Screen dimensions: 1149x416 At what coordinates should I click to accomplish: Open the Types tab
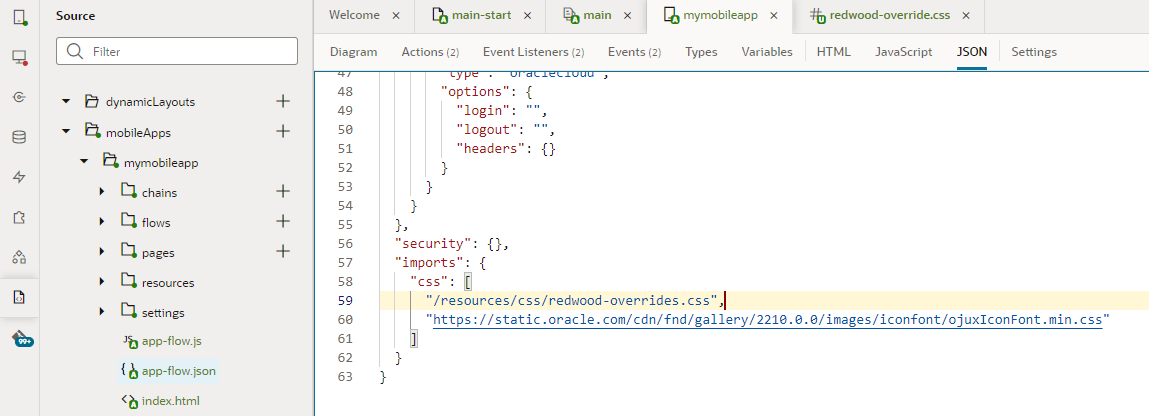701,52
